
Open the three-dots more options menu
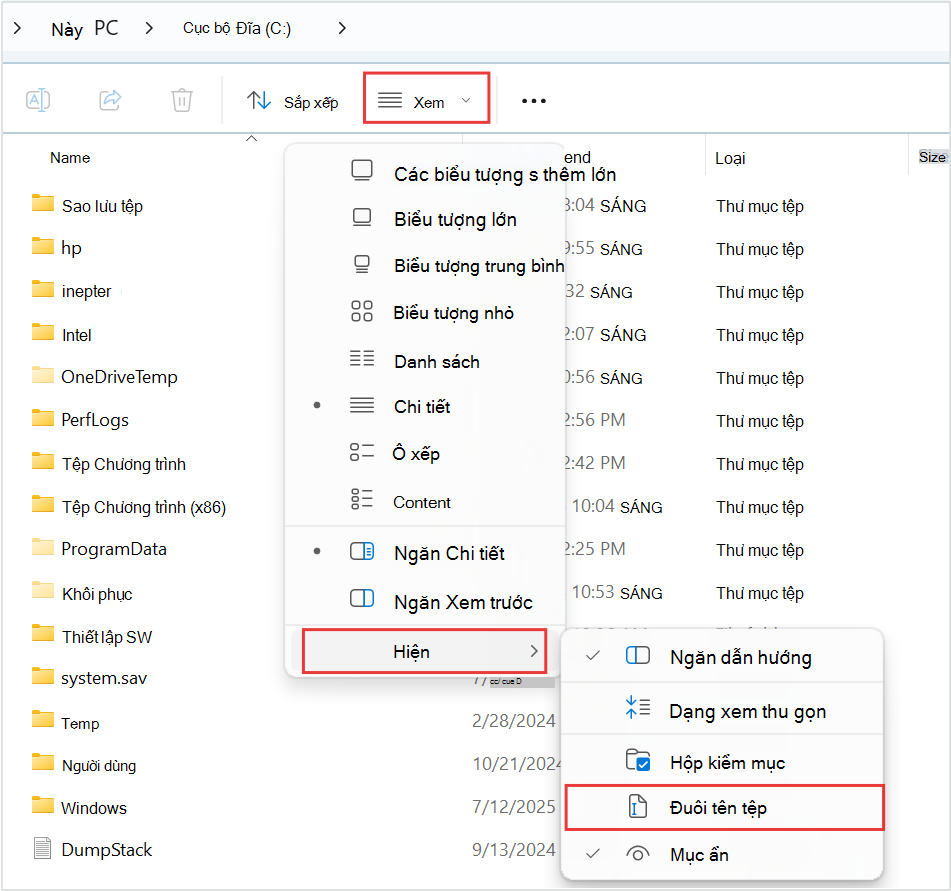click(x=534, y=101)
